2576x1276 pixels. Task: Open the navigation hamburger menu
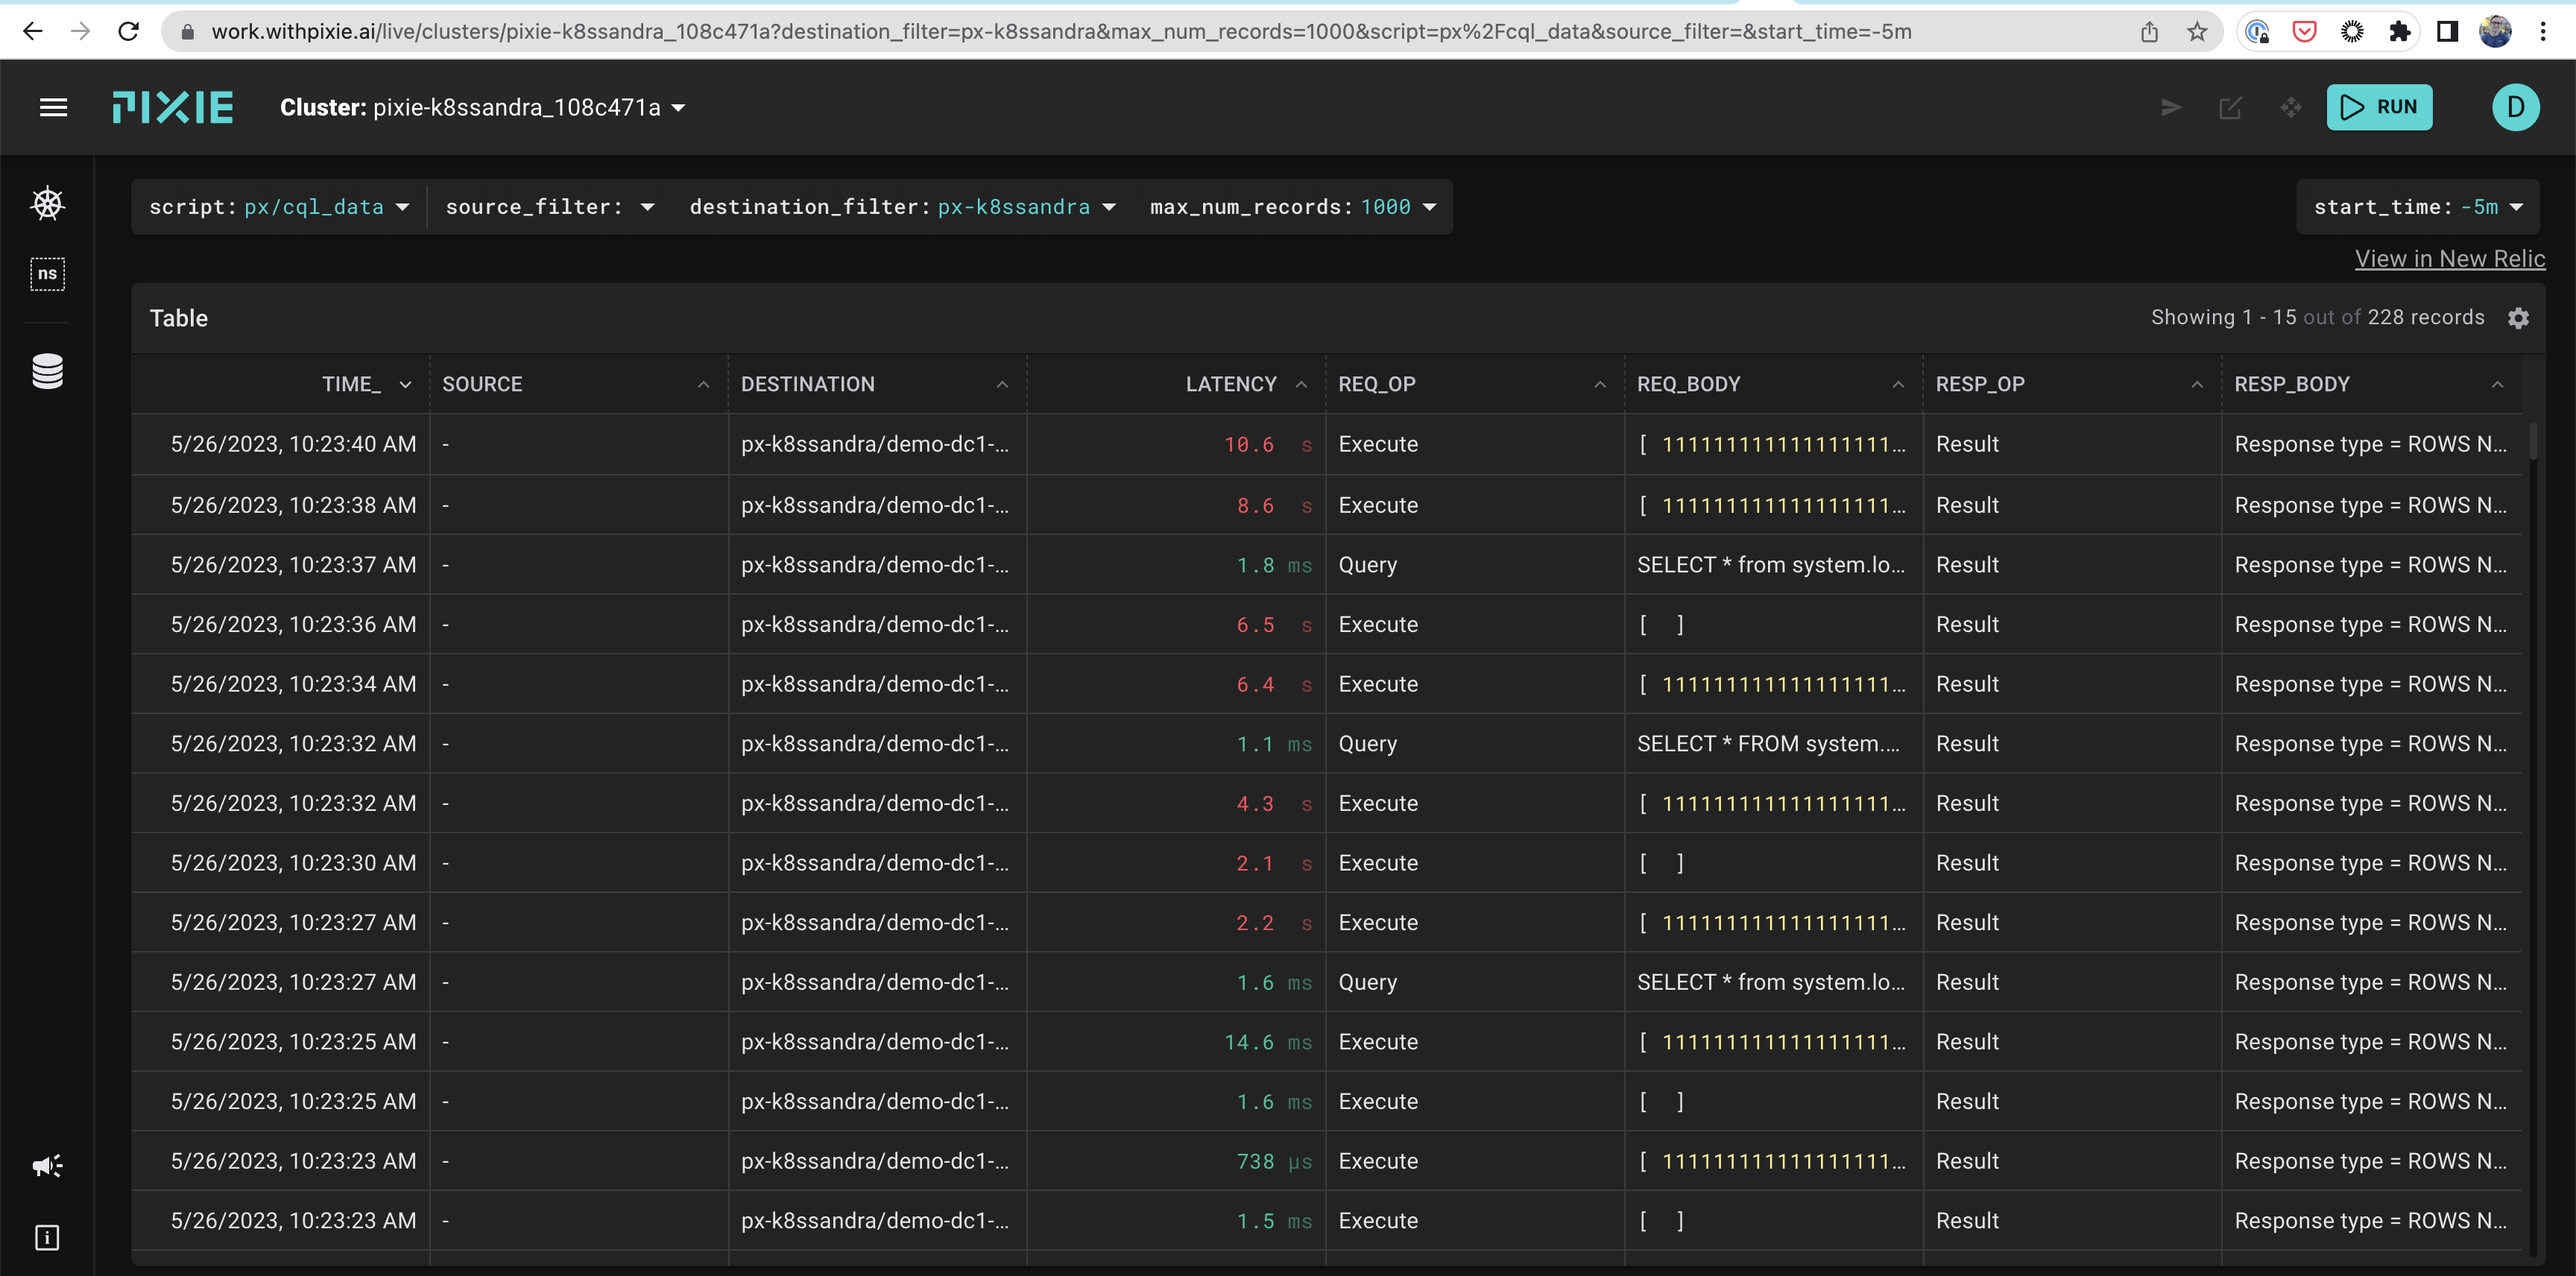coord(52,107)
